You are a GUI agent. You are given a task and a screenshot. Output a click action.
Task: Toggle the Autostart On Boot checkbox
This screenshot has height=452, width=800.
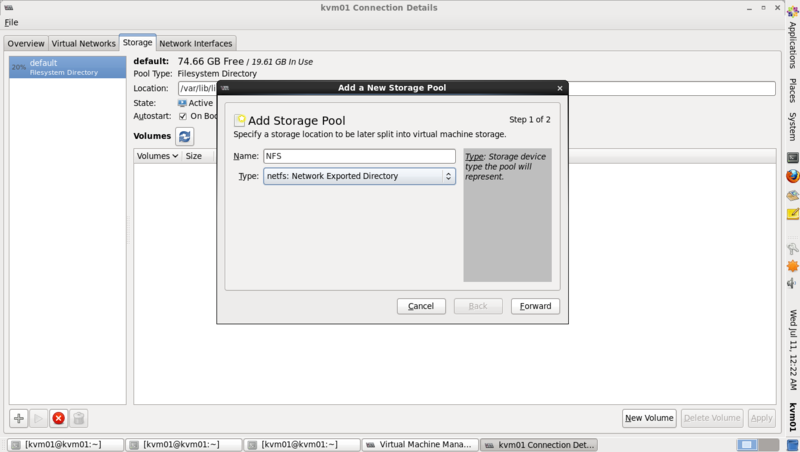coord(183,116)
